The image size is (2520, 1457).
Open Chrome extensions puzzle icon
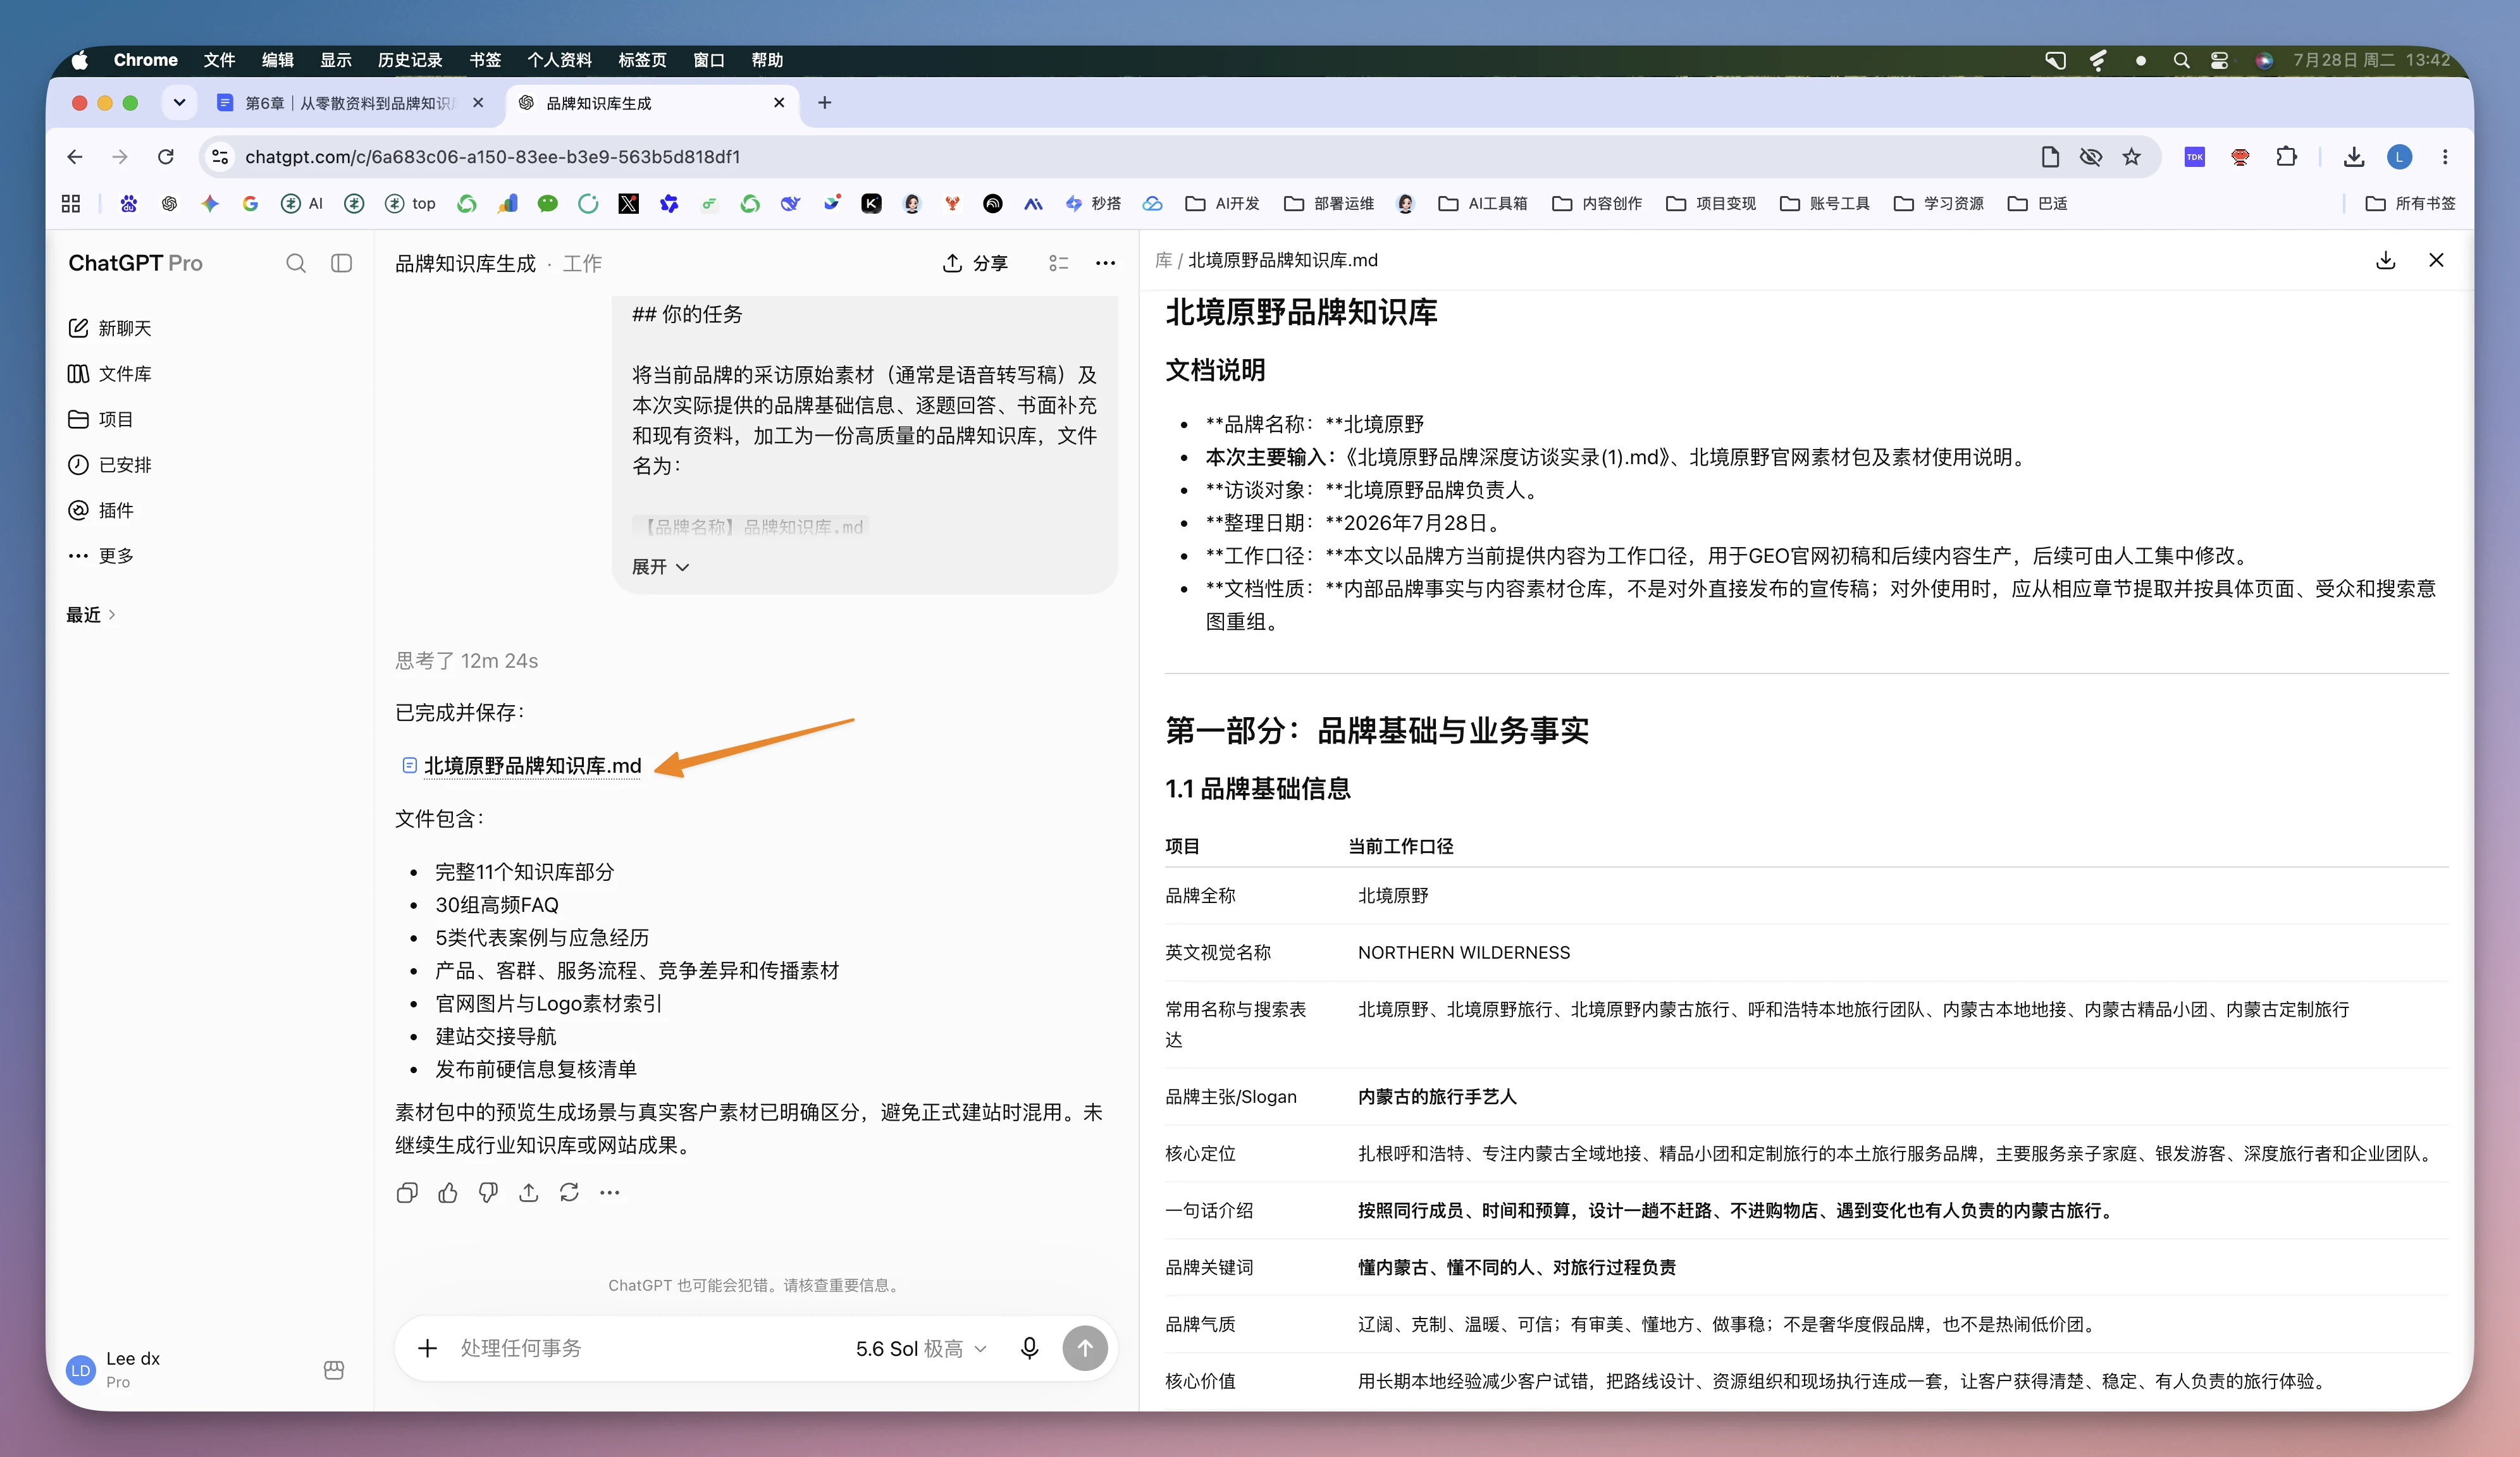pyautogui.click(x=2286, y=156)
